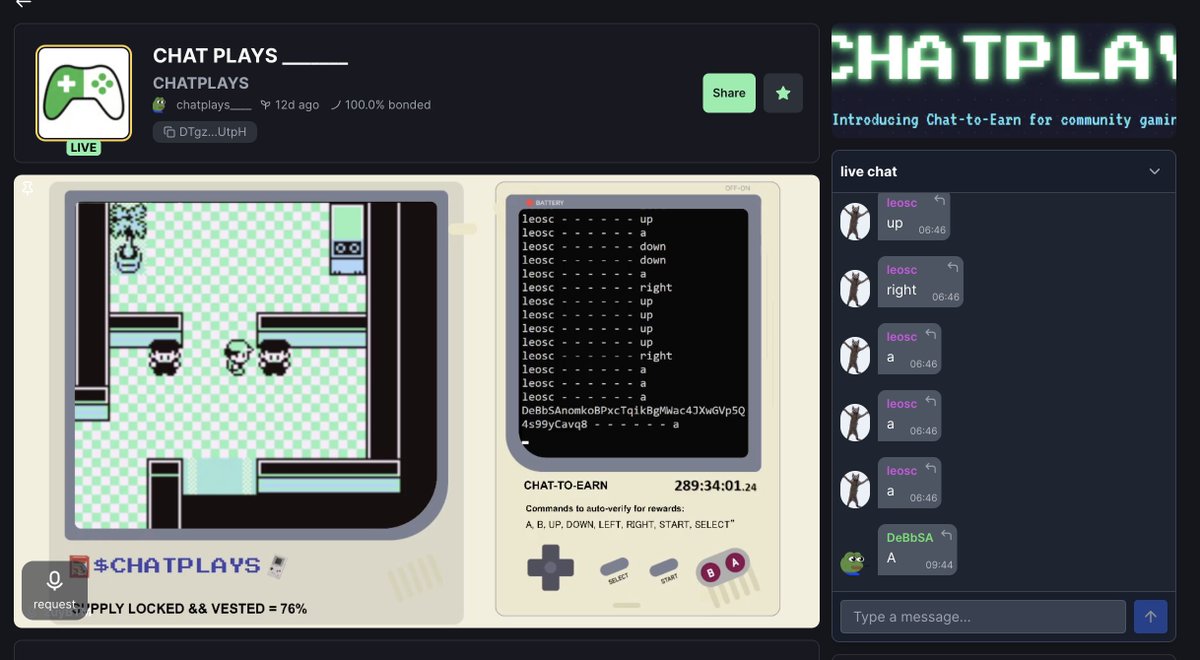This screenshot has height=660, width=1200.
Task: Click leosc avatar next to "up" message
Action: (x=855, y=221)
